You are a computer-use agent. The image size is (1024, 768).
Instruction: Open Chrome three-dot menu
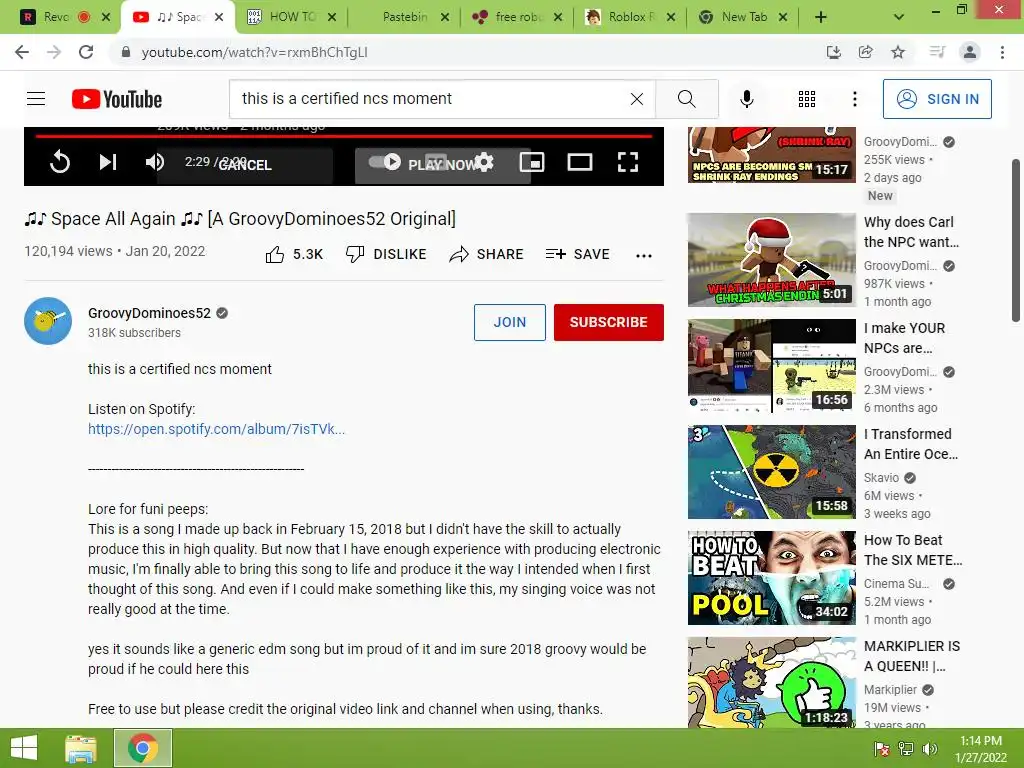click(x=1002, y=52)
